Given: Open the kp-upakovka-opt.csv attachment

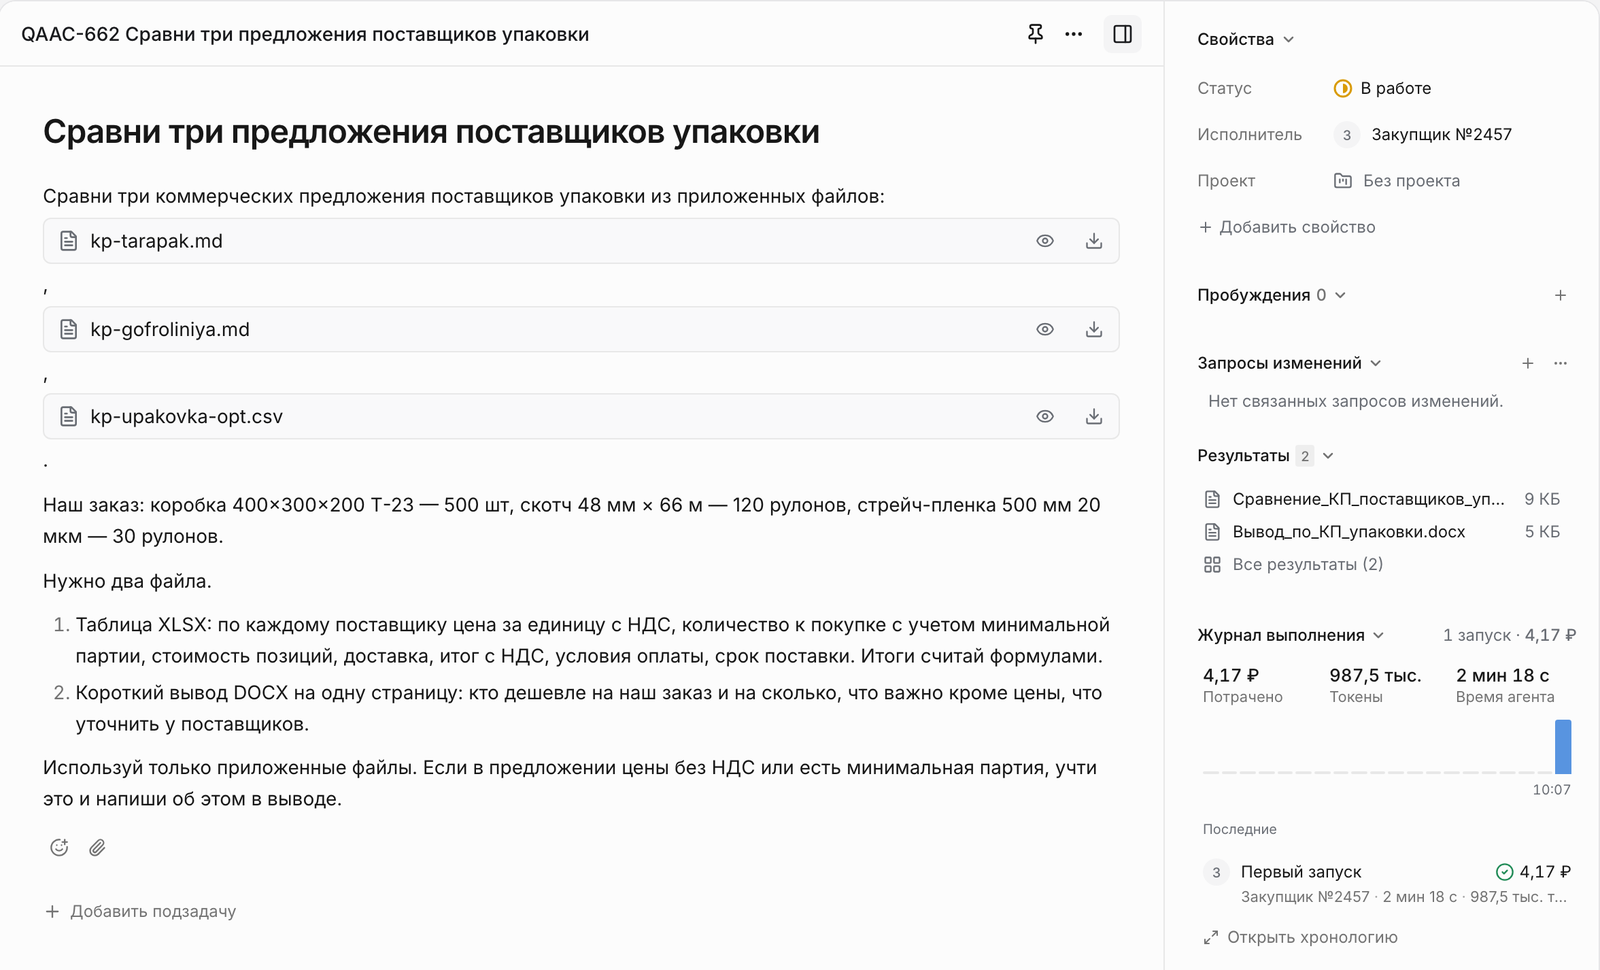Looking at the screenshot, I should (x=581, y=416).
